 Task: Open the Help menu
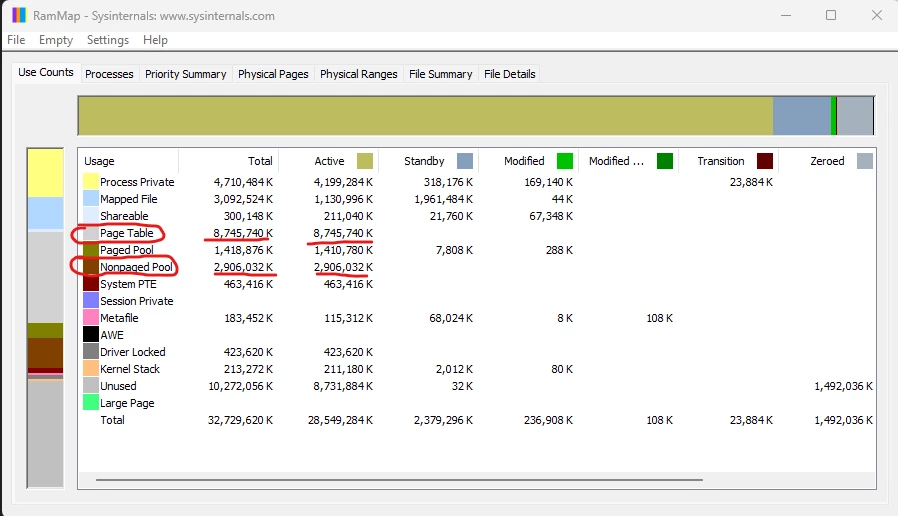pos(155,40)
